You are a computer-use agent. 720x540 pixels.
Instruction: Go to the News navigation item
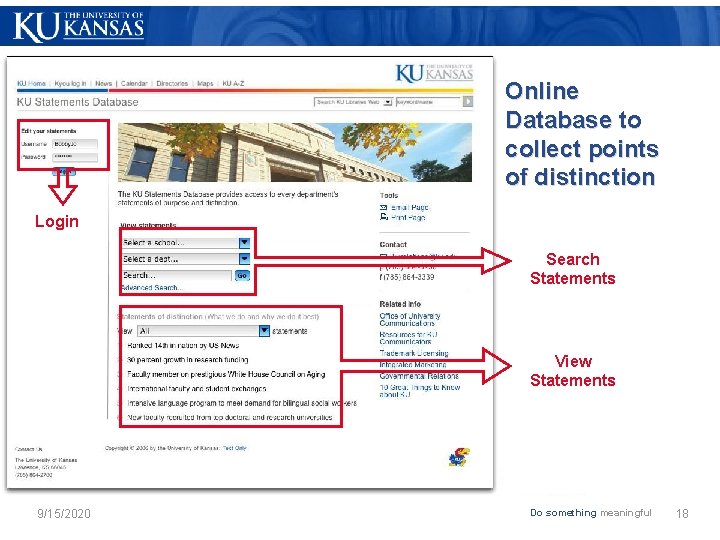(103, 84)
